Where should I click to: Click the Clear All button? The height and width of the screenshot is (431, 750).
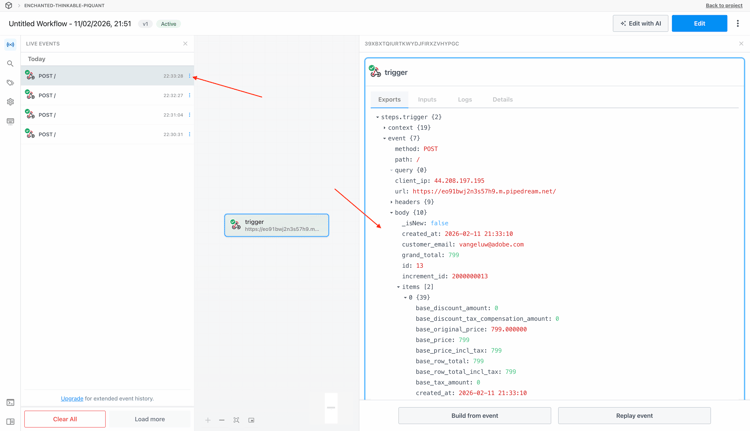point(65,419)
